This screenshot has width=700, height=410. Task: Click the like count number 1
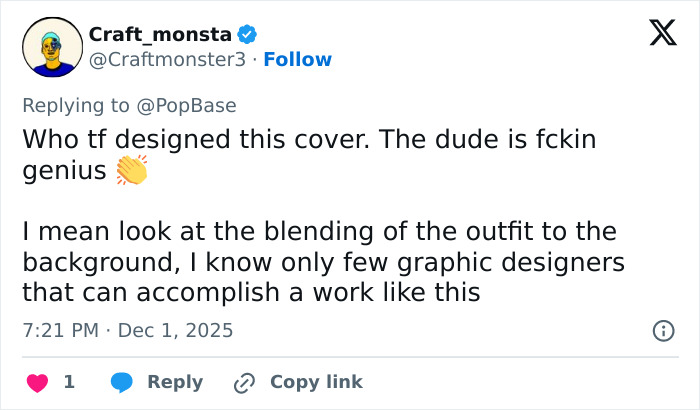point(69,382)
